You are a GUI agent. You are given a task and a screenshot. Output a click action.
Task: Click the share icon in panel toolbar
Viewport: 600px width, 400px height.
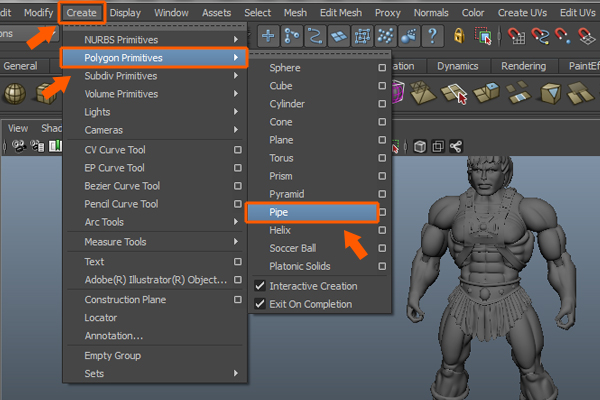click(x=456, y=146)
